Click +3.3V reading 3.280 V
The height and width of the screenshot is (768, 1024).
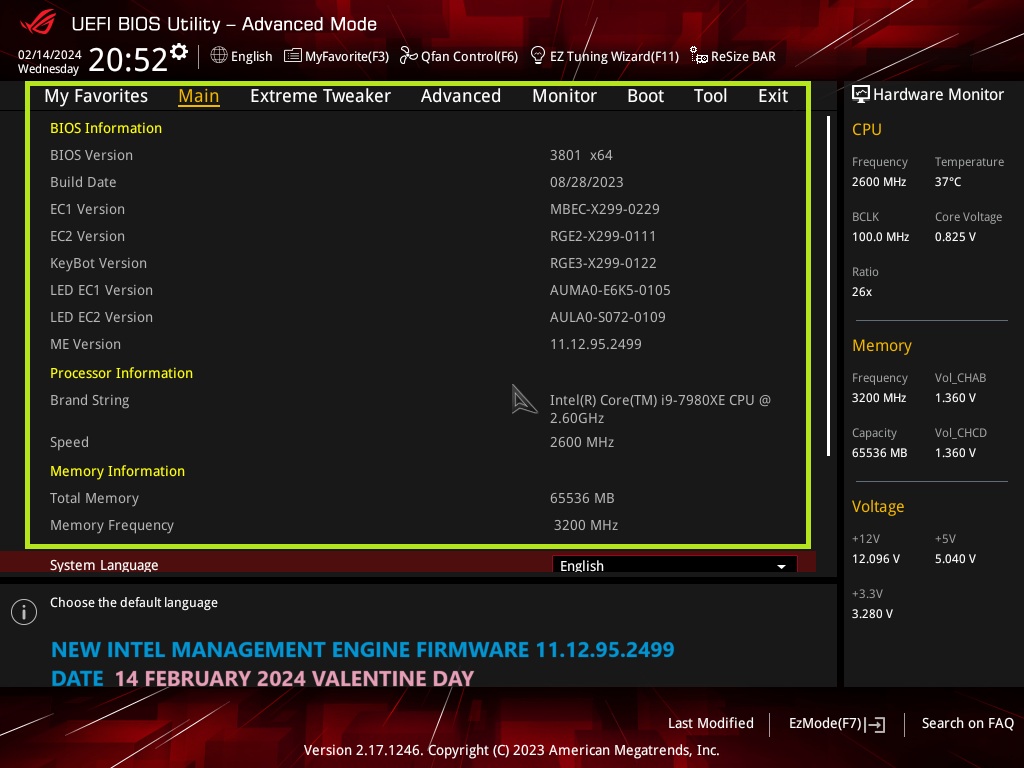coord(872,614)
